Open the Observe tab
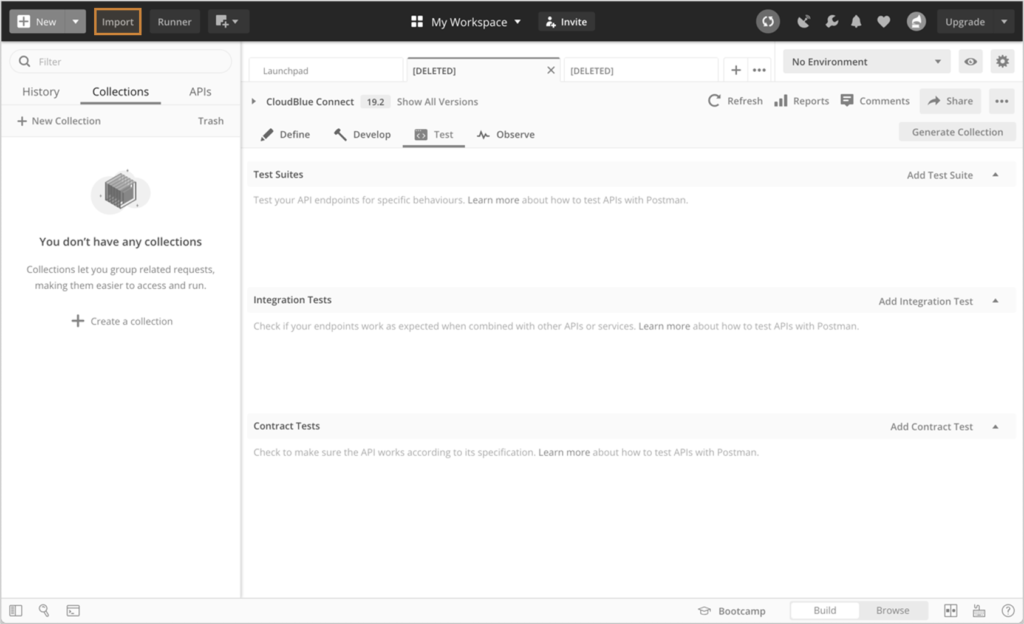This screenshot has height=624, width=1024. pyautogui.click(x=506, y=134)
